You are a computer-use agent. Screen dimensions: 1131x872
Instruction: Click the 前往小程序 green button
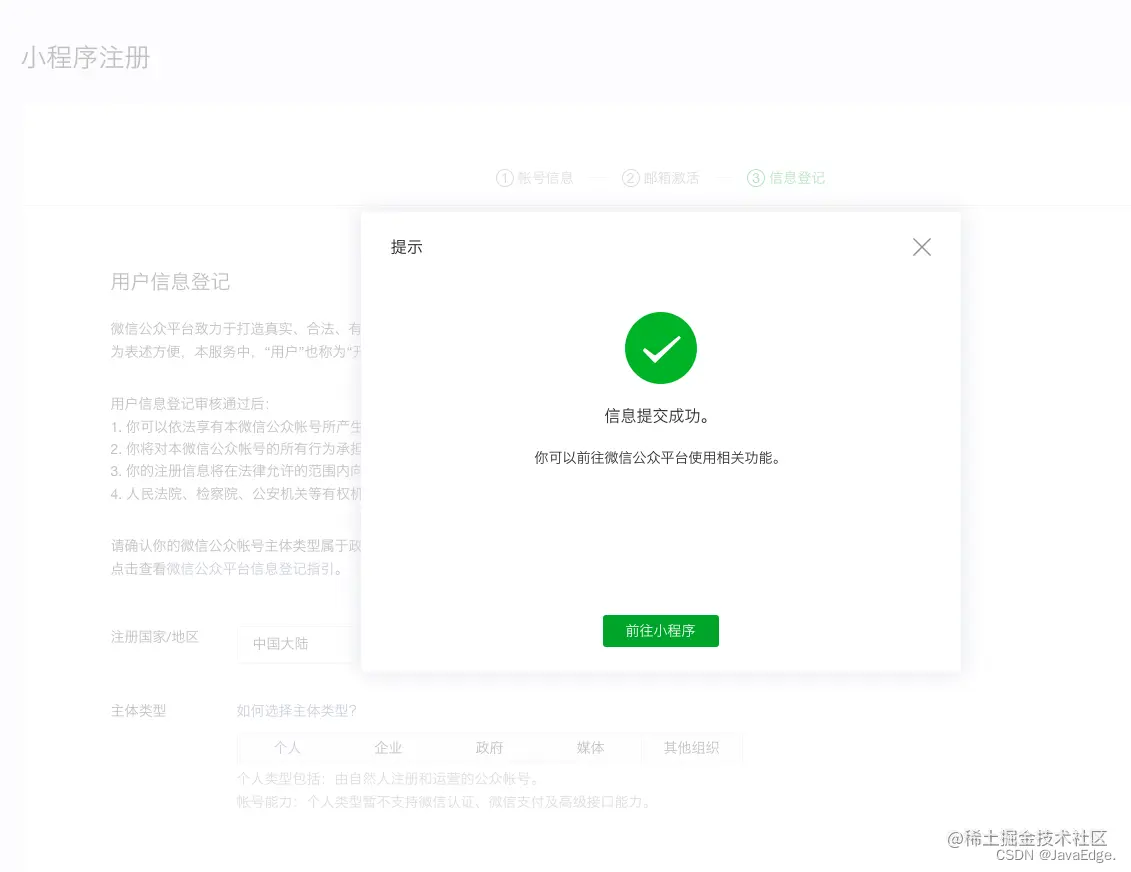pos(661,631)
